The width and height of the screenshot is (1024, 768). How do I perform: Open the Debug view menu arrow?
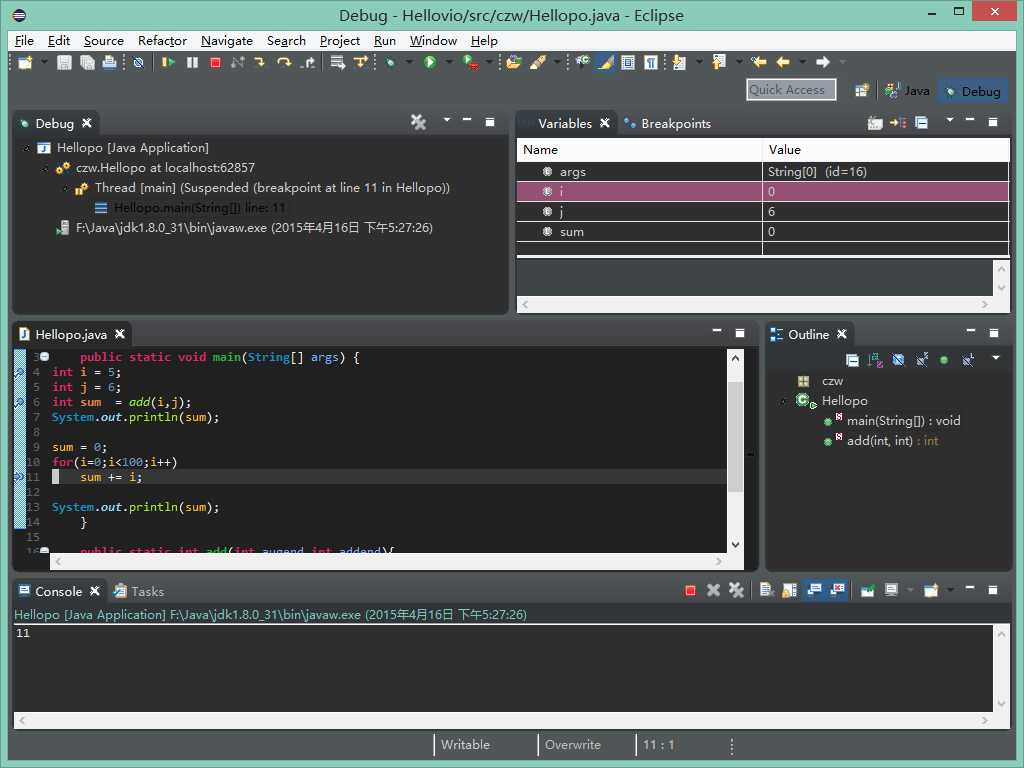tap(447, 120)
